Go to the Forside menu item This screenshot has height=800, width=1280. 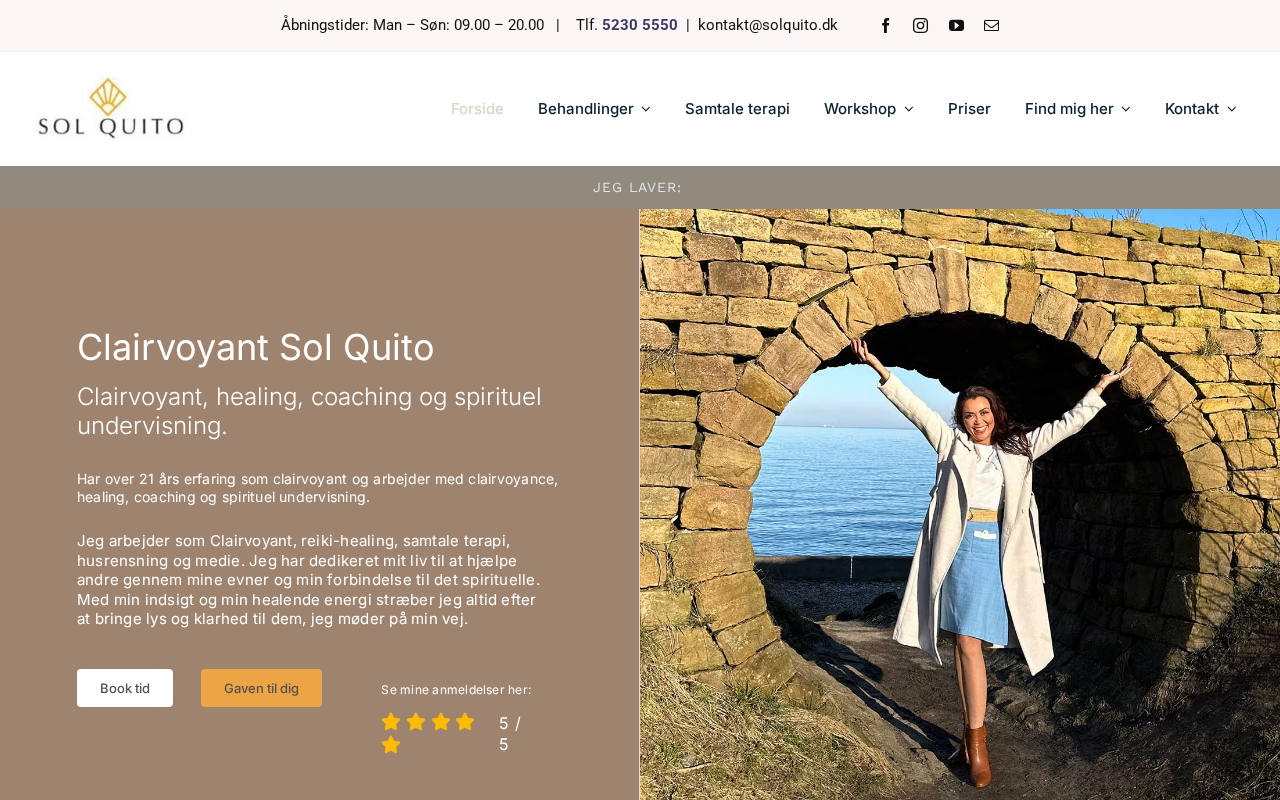(477, 108)
